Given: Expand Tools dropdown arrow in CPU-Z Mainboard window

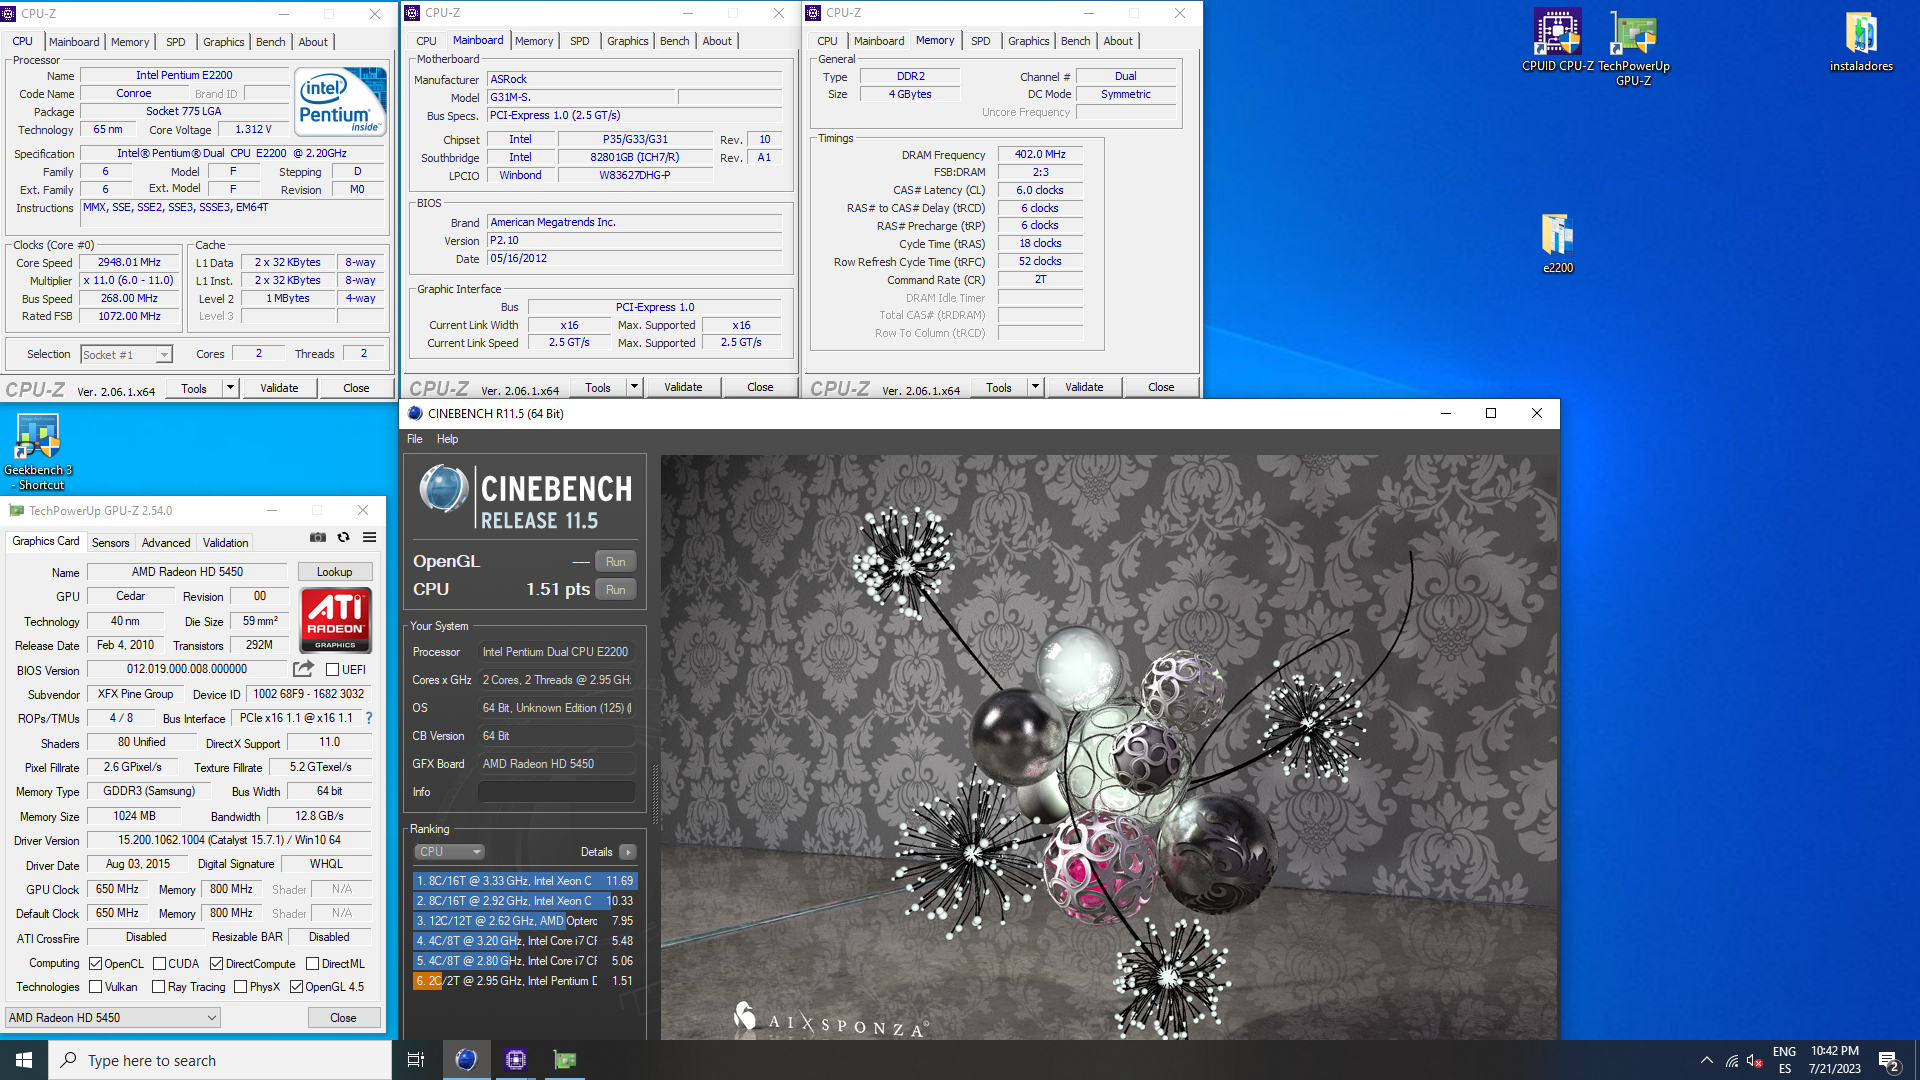Looking at the screenshot, I should pyautogui.click(x=634, y=387).
